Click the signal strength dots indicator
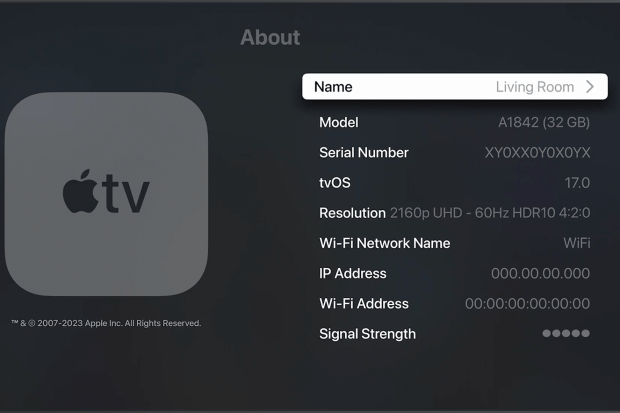 pos(566,333)
